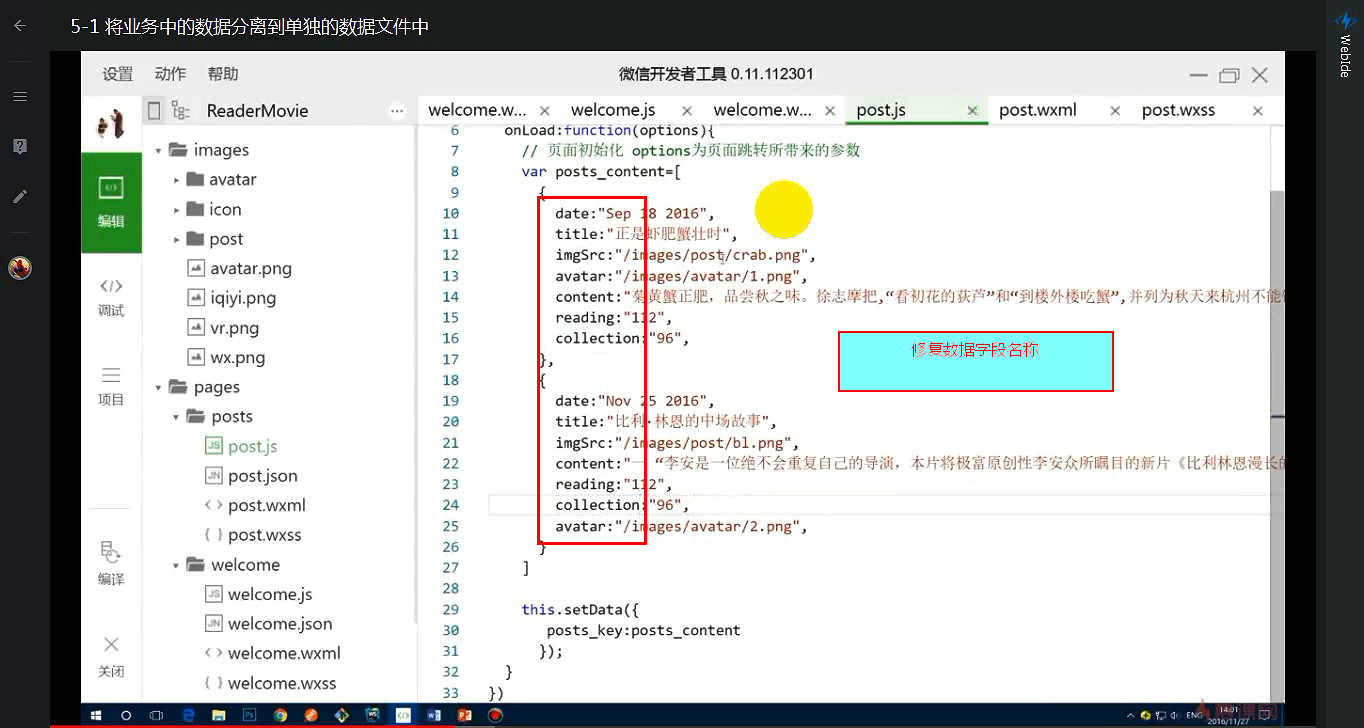This screenshot has width=1364, height=728.
Task: Collapse the images folder
Action: 158,150
